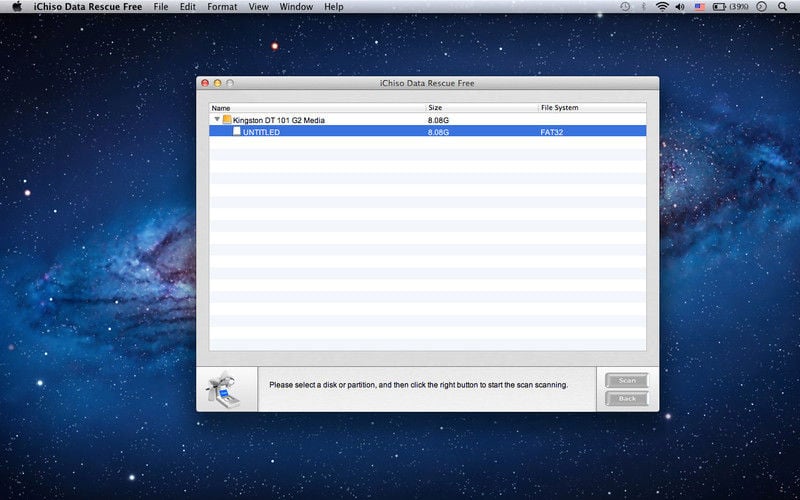Image resolution: width=800 pixels, height=500 pixels.
Task: Open the Apple menu
Action: [x=17, y=7]
